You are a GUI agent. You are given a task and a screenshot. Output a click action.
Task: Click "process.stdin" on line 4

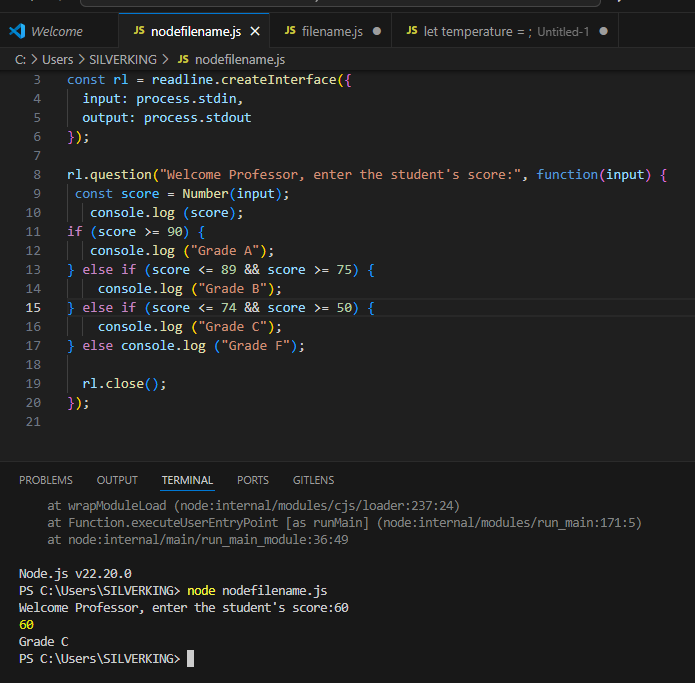pyautogui.click(x=186, y=99)
